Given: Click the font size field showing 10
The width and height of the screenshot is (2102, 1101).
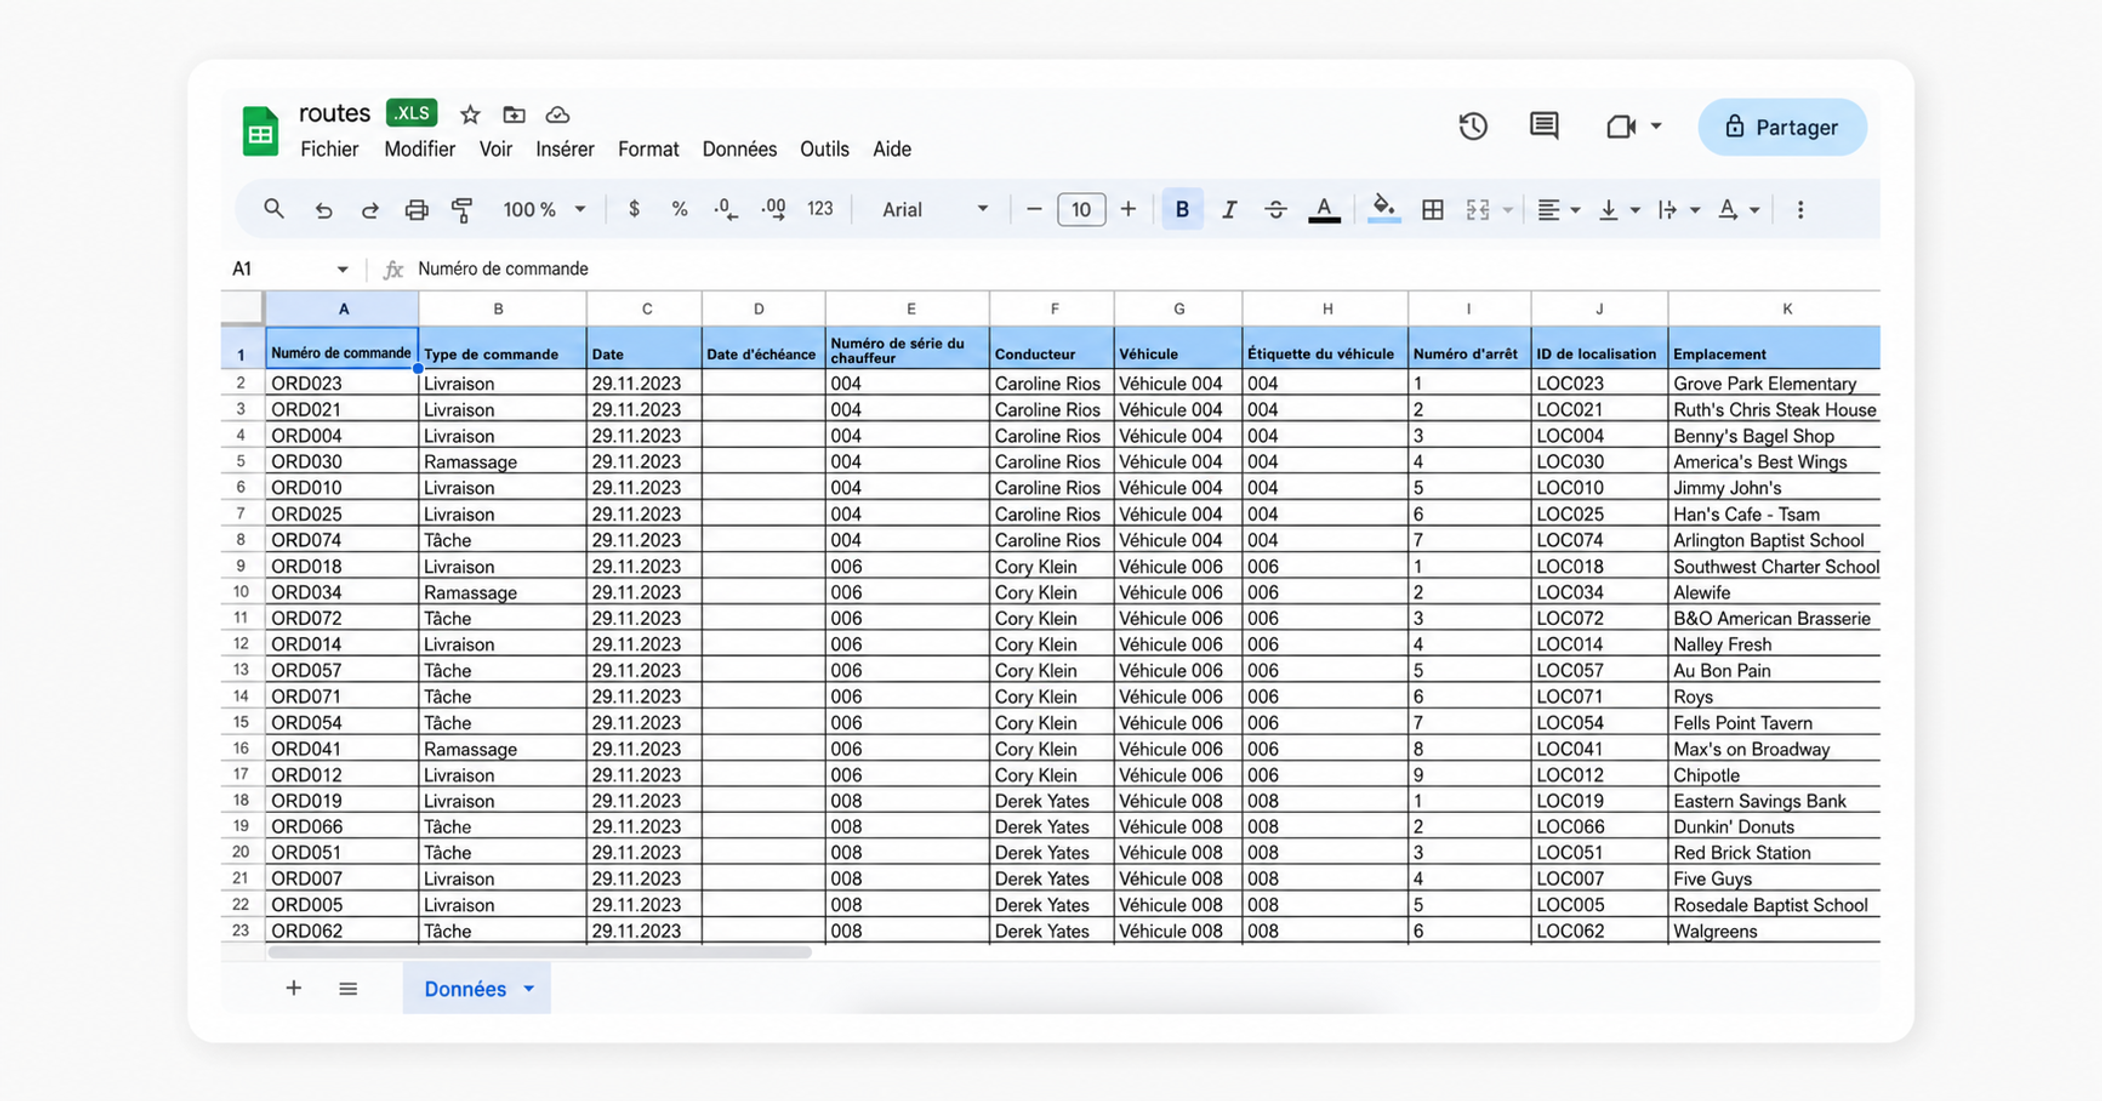Looking at the screenshot, I should (1081, 209).
